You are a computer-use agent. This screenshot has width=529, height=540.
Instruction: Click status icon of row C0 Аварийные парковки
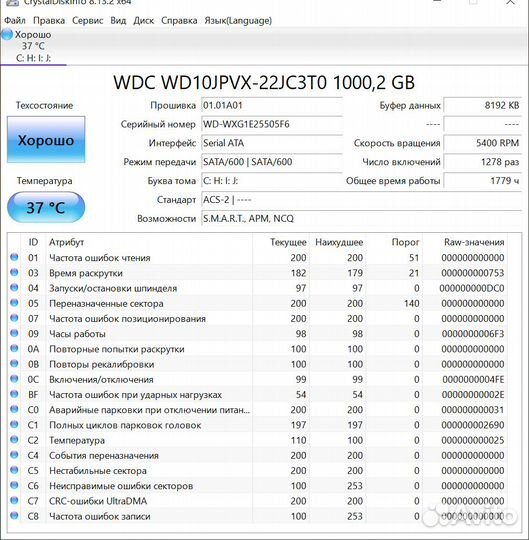pyautogui.click(x=14, y=409)
